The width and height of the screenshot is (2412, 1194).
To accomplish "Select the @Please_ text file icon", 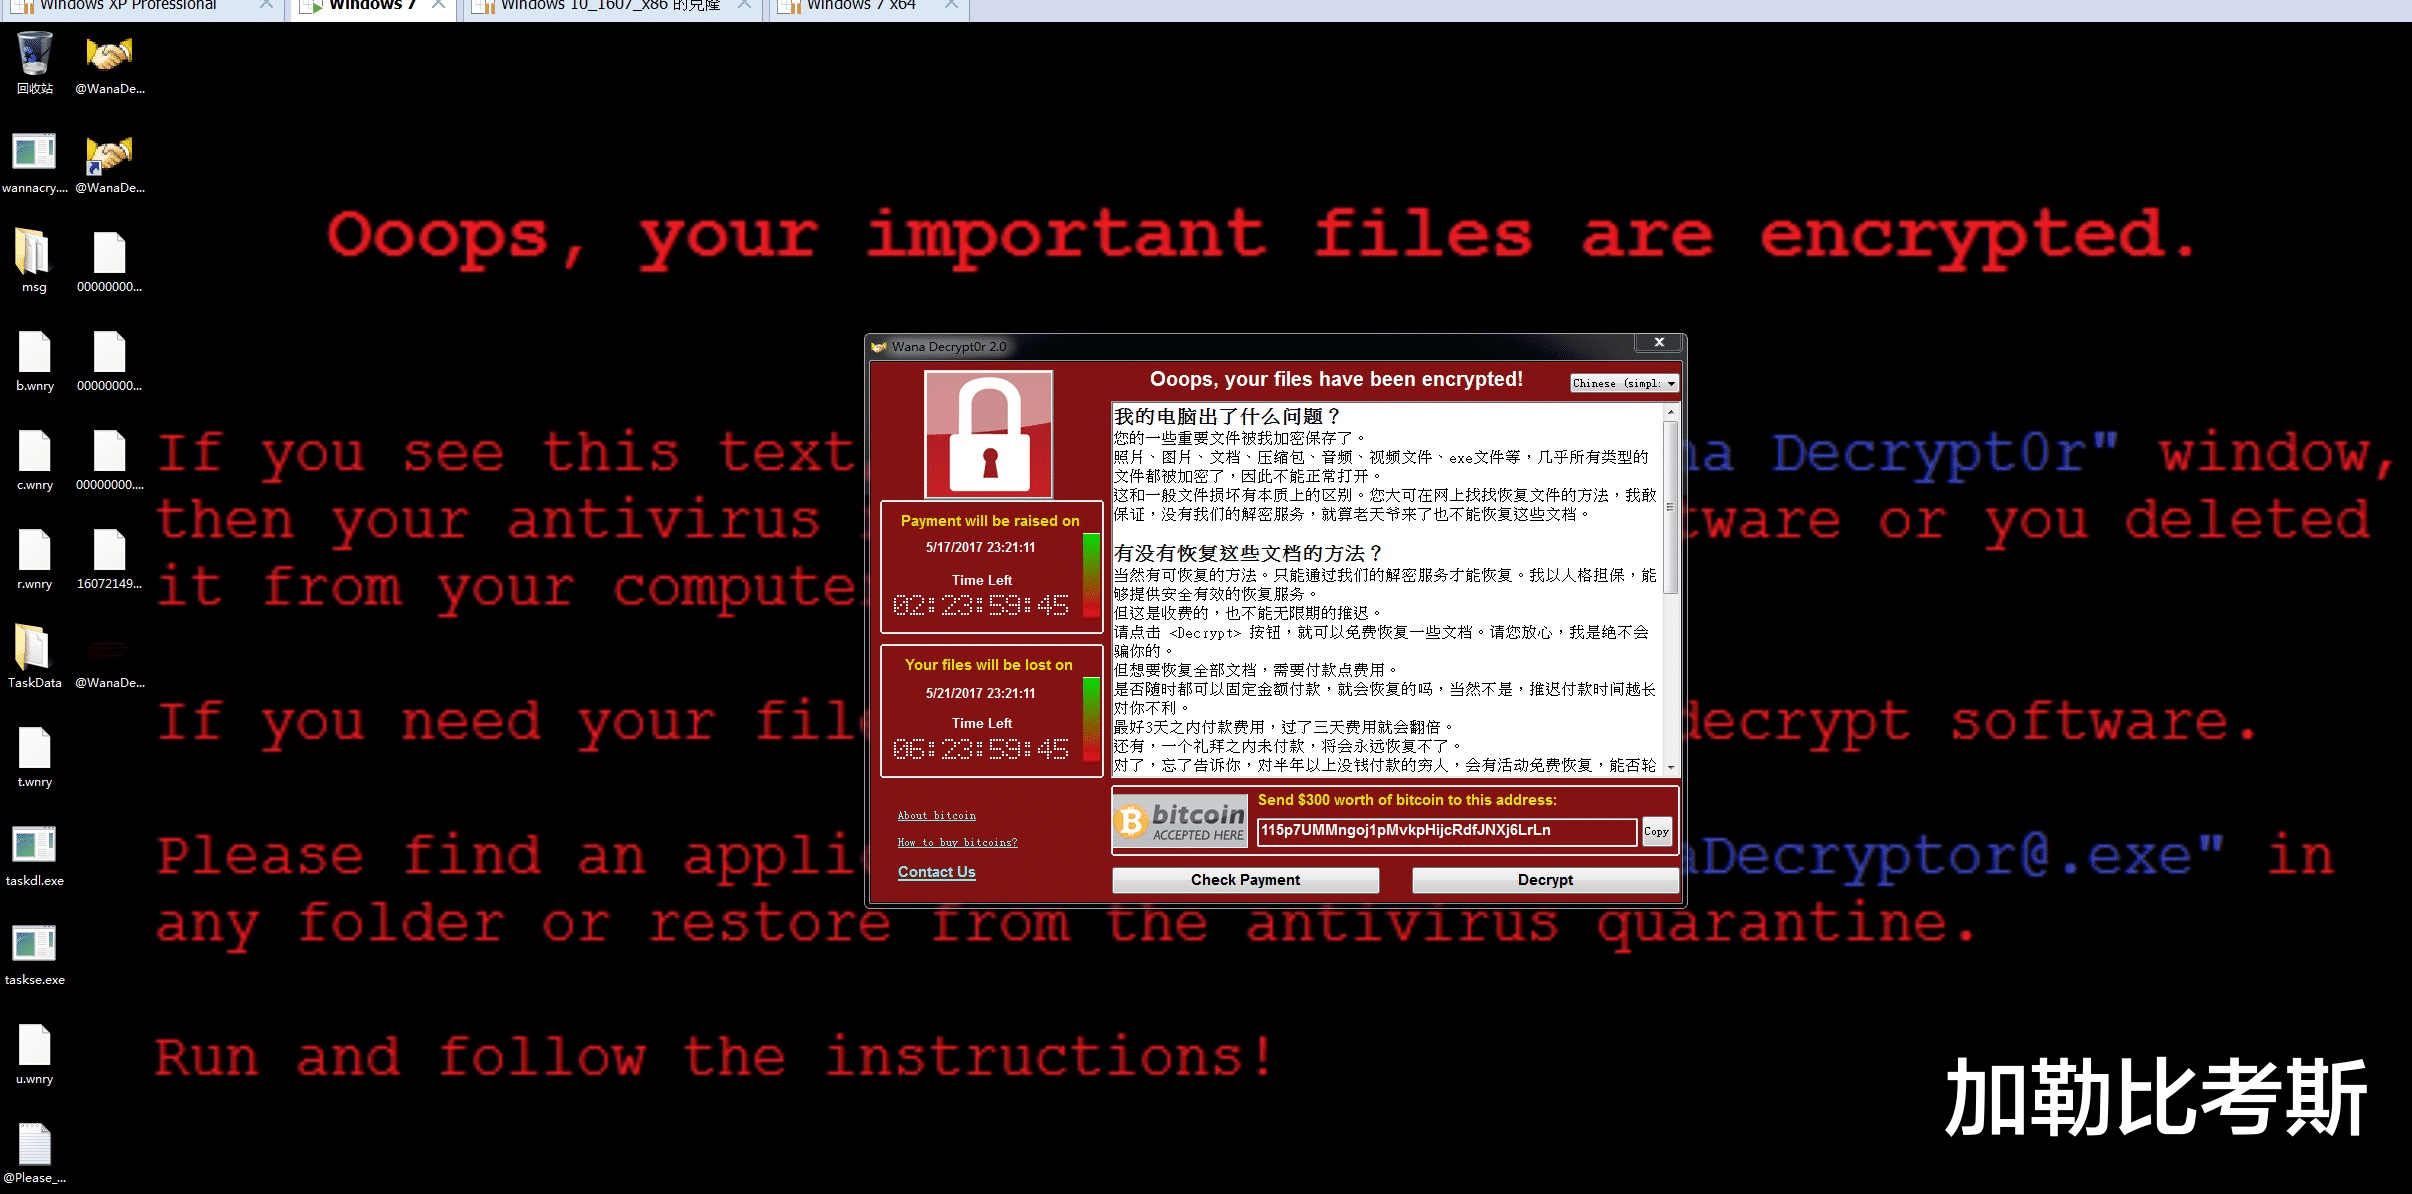I will coord(35,1152).
